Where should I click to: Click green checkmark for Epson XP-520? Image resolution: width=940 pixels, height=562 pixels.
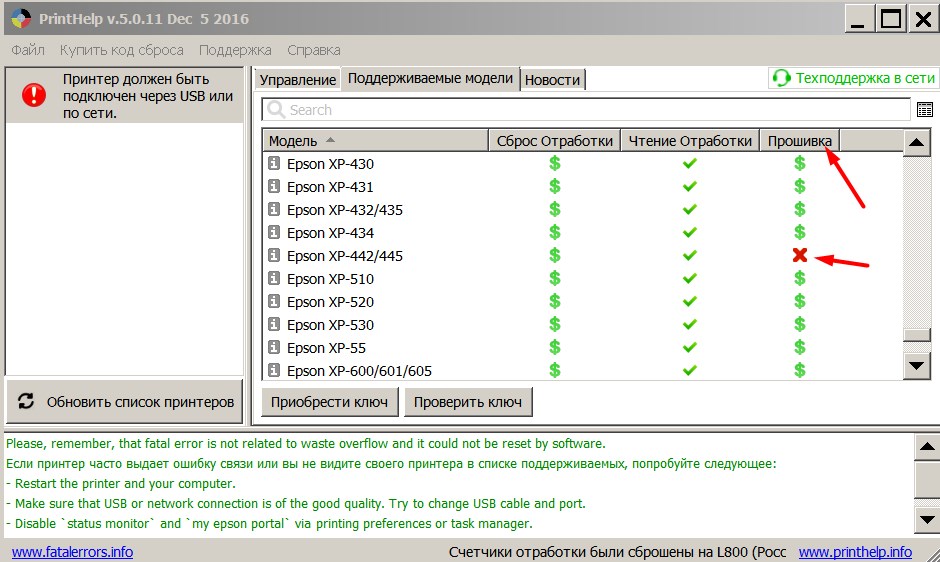click(x=689, y=302)
